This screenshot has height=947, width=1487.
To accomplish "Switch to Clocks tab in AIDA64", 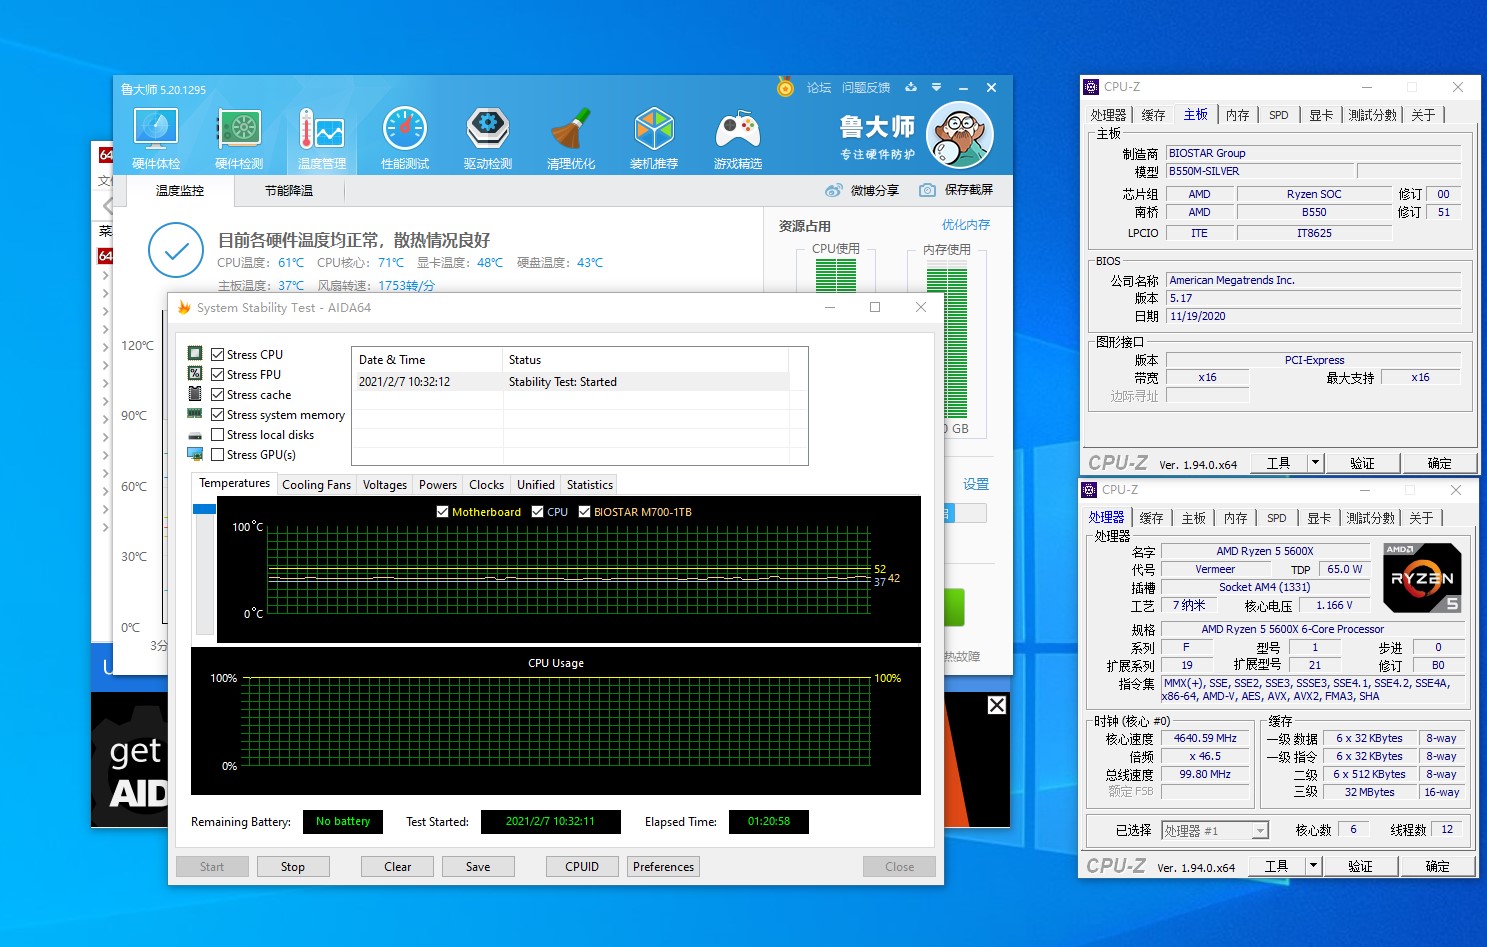I will coord(487,484).
